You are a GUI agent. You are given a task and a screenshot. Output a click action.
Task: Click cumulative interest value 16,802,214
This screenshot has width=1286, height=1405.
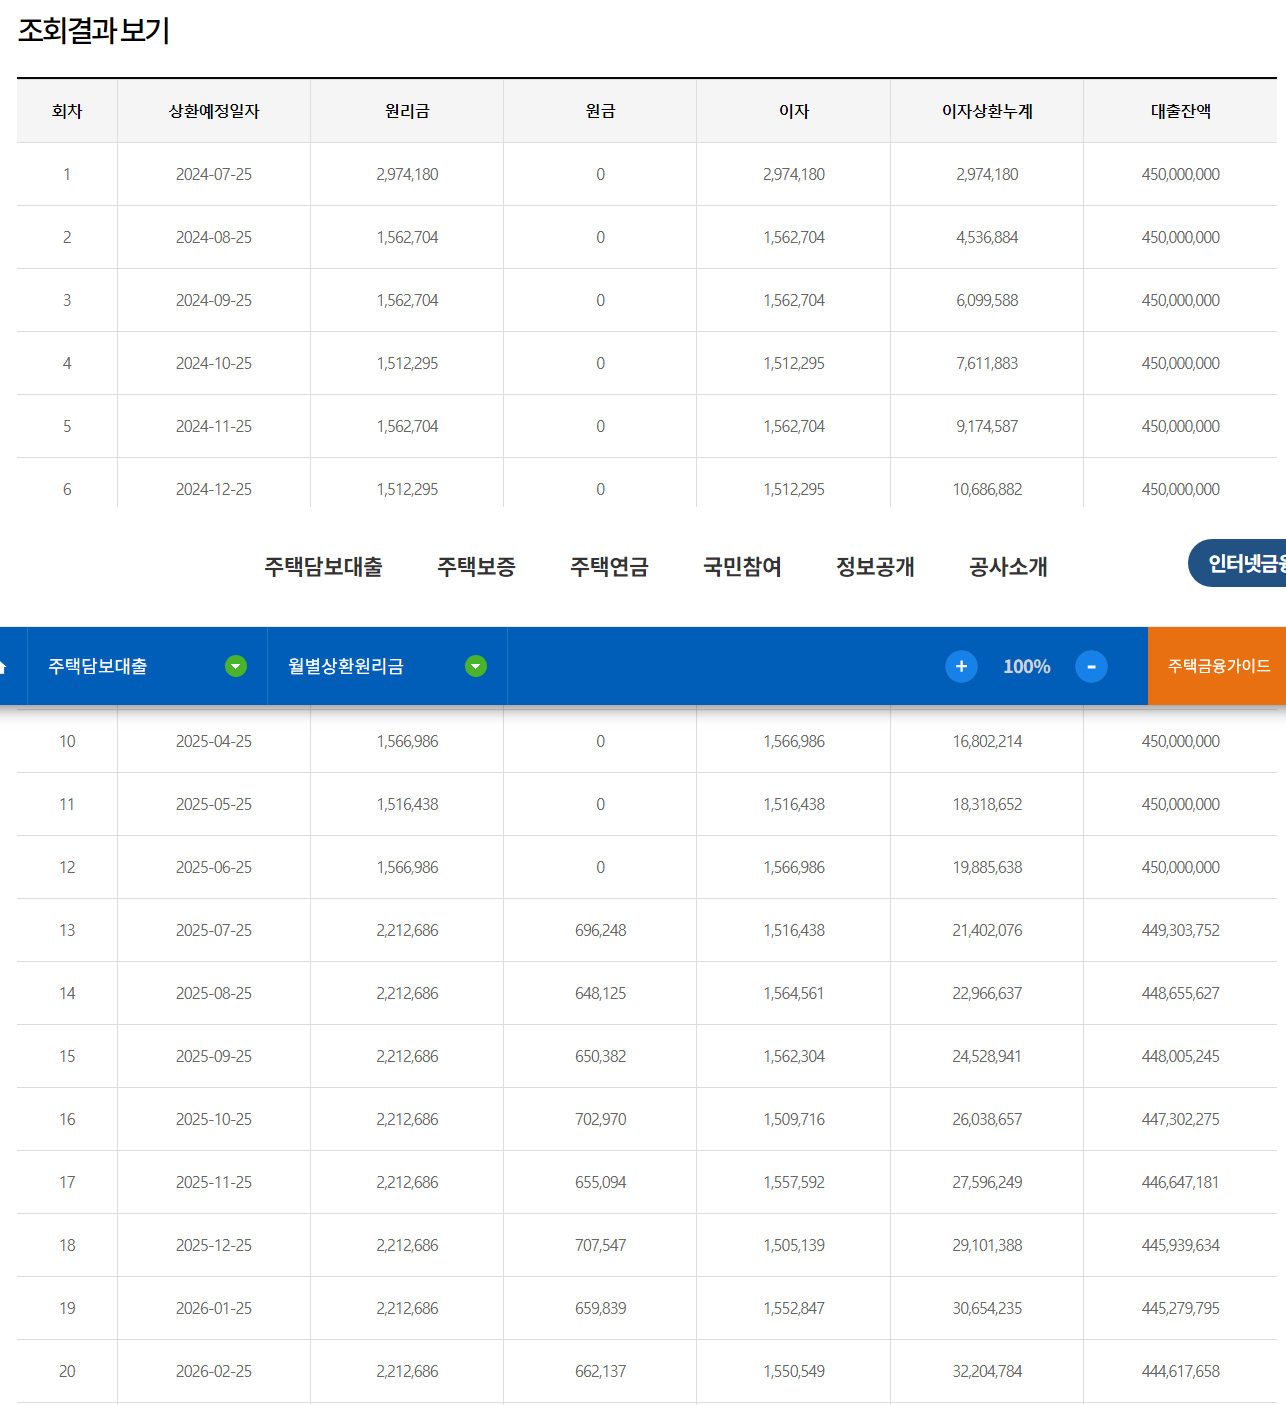pyautogui.click(x=987, y=741)
